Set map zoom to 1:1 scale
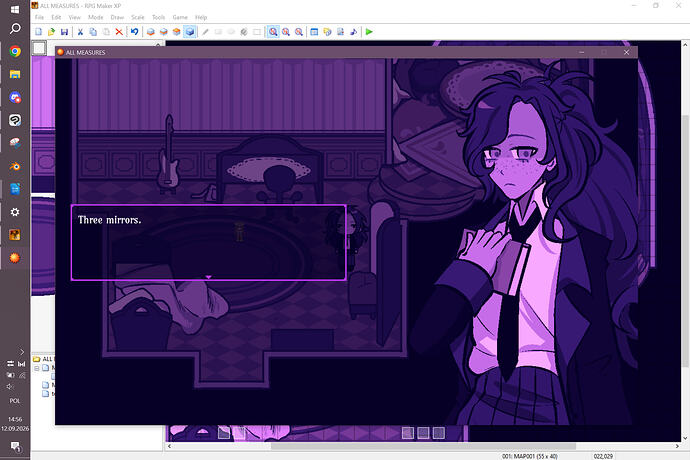 point(273,32)
